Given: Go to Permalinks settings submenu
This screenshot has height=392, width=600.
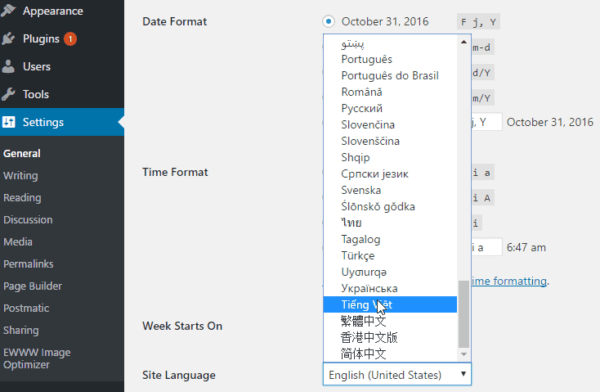Looking at the screenshot, I should click(x=28, y=264).
